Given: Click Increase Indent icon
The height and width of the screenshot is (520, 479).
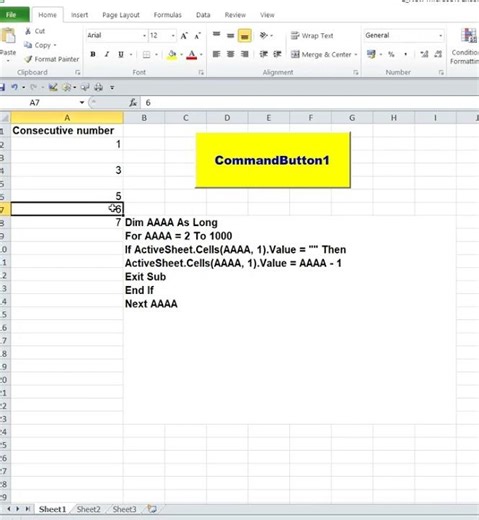Looking at the screenshot, I should (x=277, y=54).
